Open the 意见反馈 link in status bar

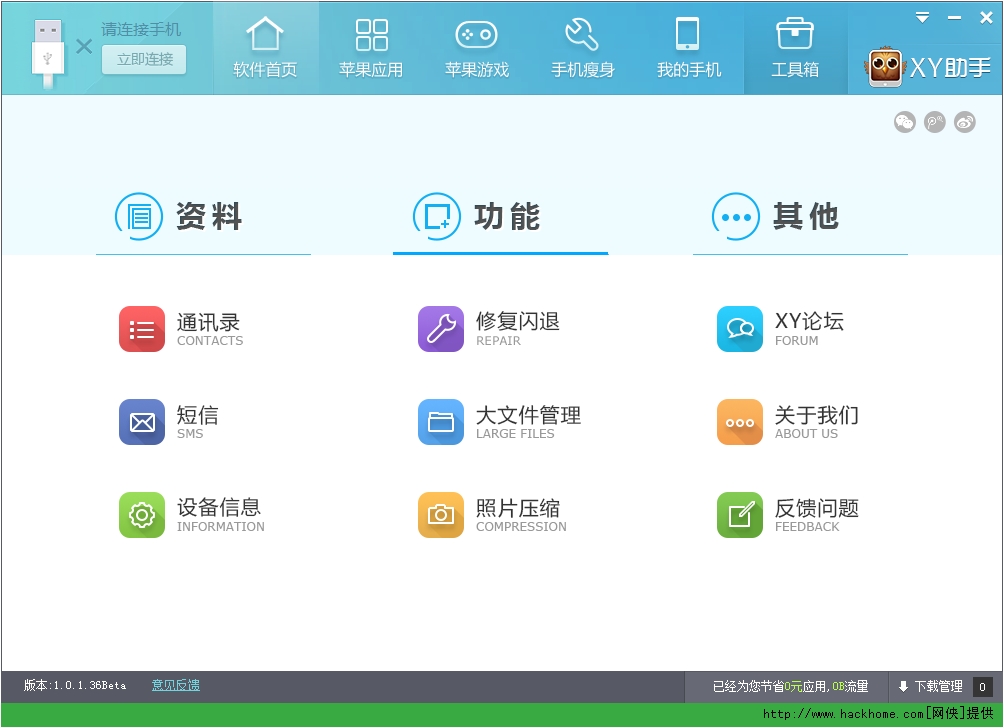click(x=175, y=685)
